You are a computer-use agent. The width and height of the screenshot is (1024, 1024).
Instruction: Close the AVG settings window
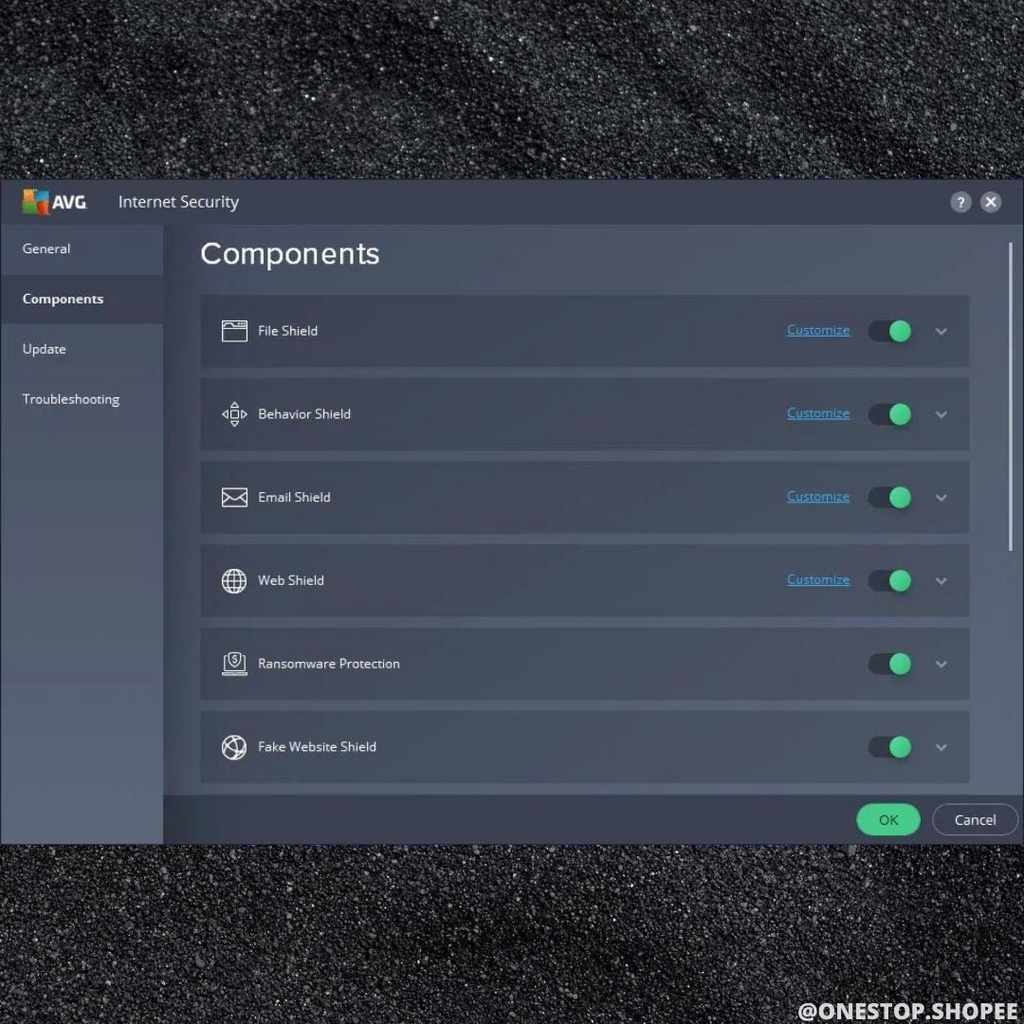(991, 202)
